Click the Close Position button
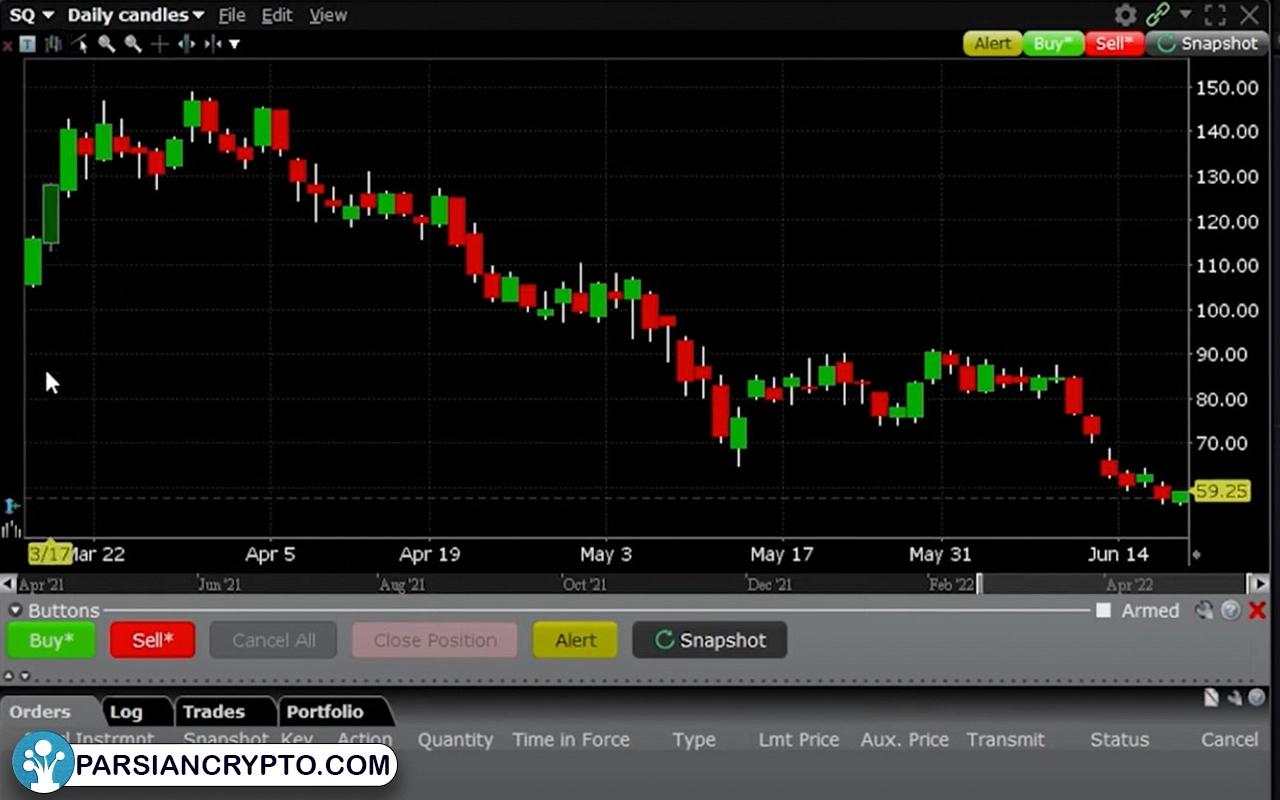 pos(435,640)
